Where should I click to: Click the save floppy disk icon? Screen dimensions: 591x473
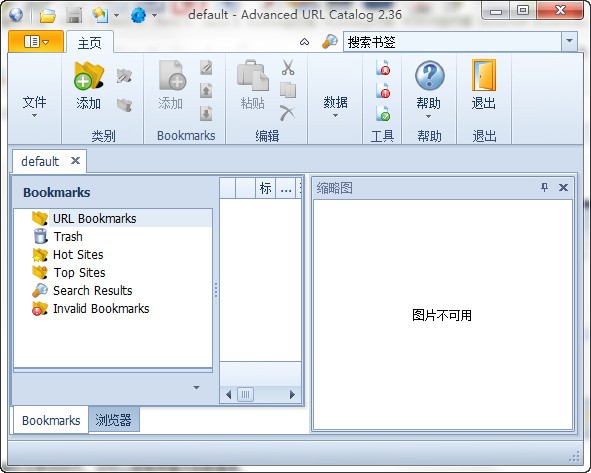click(74, 15)
